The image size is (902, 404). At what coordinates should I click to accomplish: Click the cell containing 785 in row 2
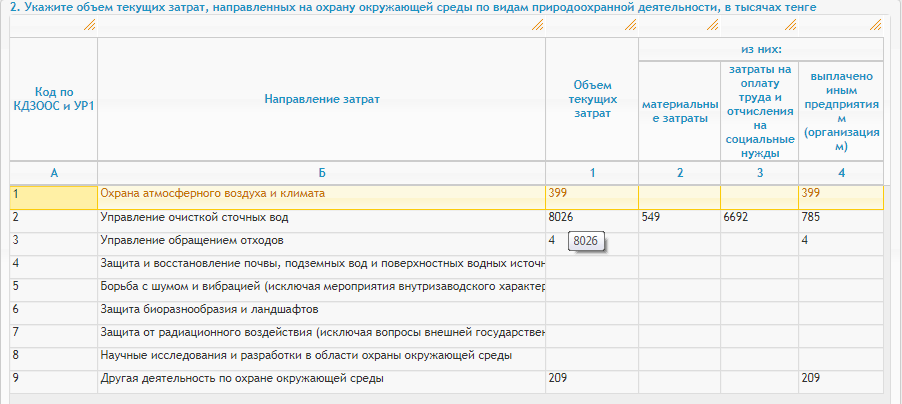tap(839, 216)
